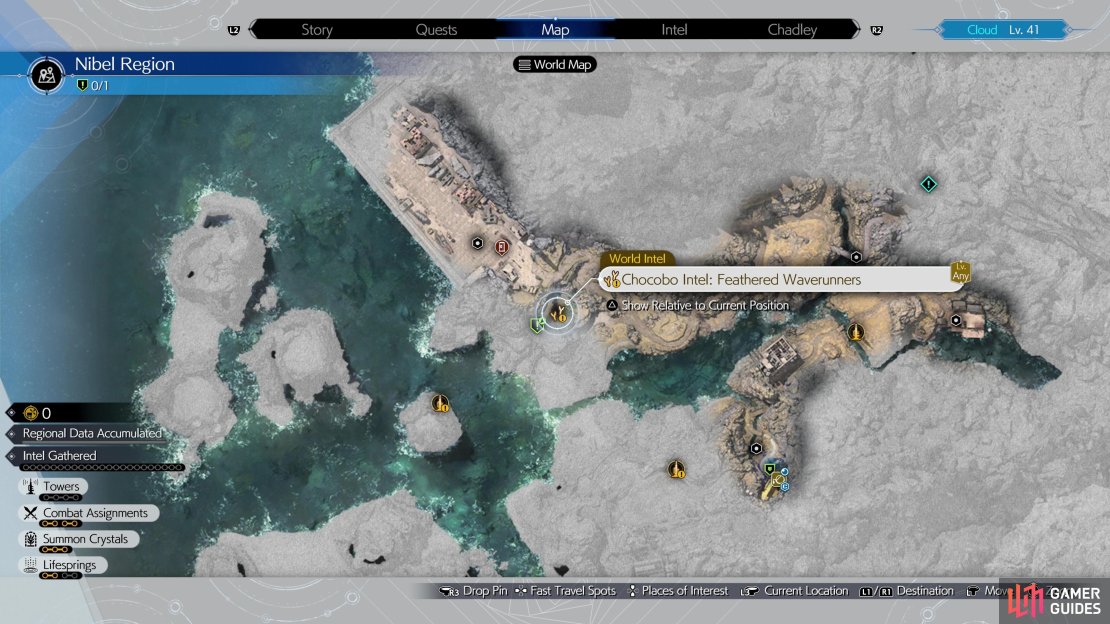Click the R2 shoulder button icon

(x=876, y=30)
